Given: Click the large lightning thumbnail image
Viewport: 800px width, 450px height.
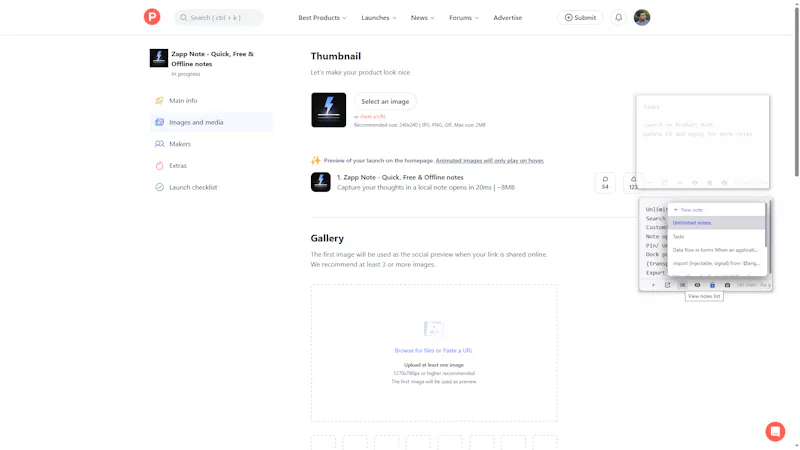Looking at the screenshot, I should 329,110.
